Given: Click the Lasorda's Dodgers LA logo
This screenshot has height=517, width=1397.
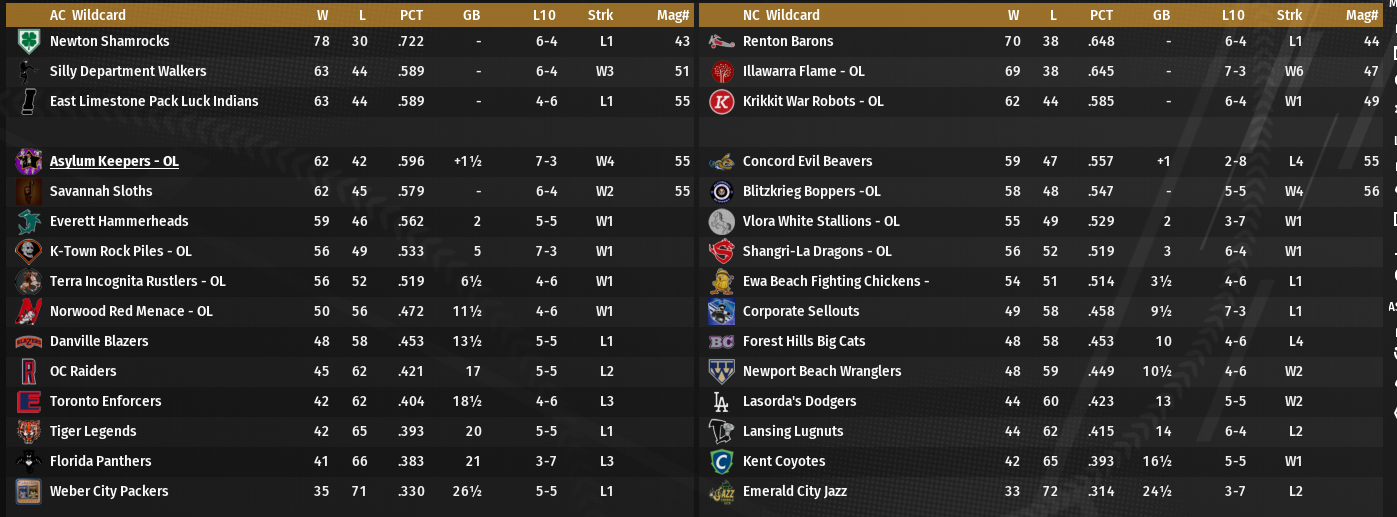Looking at the screenshot, I should (x=721, y=401).
